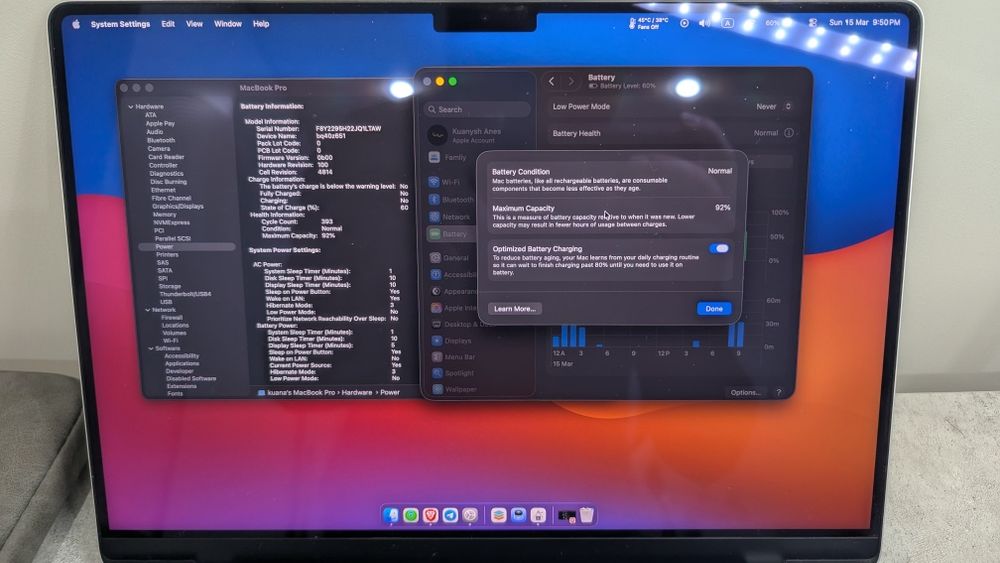Open the Battery Health info icon
The image size is (1000, 563).
tap(789, 133)
